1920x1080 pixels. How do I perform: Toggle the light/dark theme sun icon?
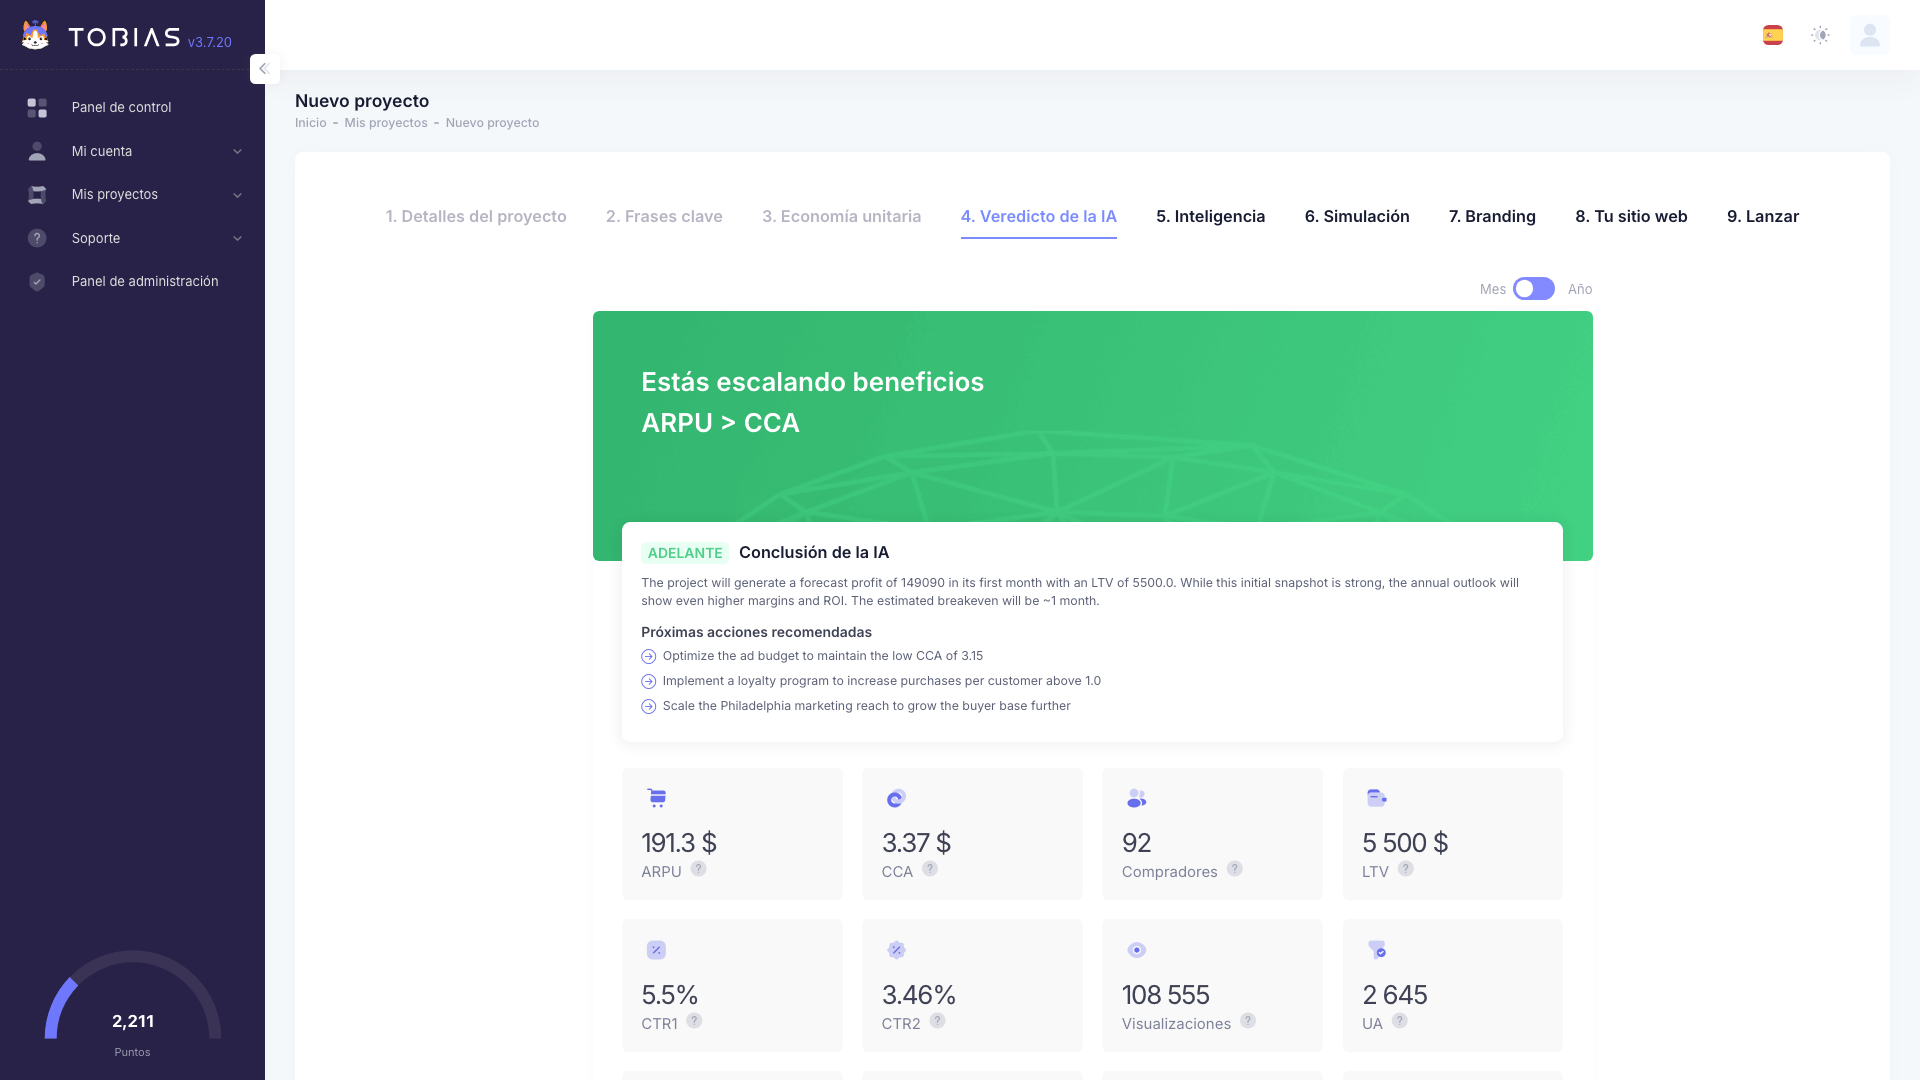point(1820,36)
